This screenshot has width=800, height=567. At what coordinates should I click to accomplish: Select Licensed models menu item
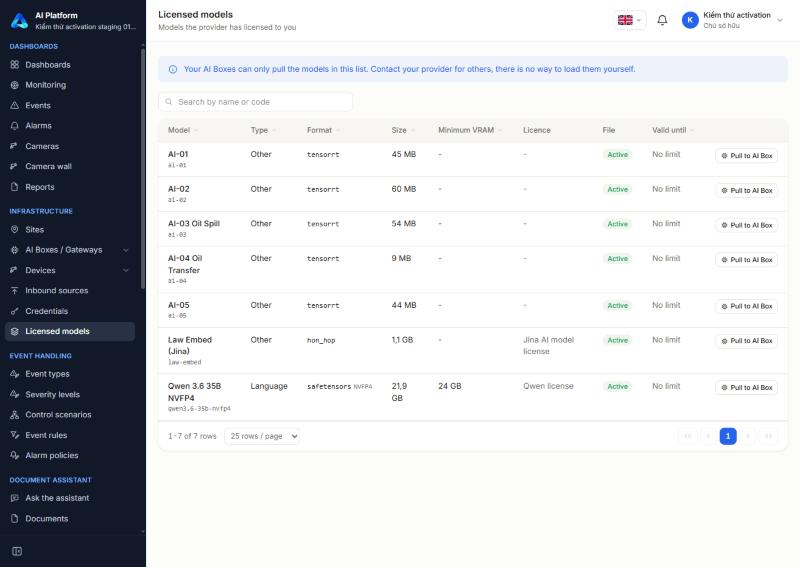tap(70, 331)
